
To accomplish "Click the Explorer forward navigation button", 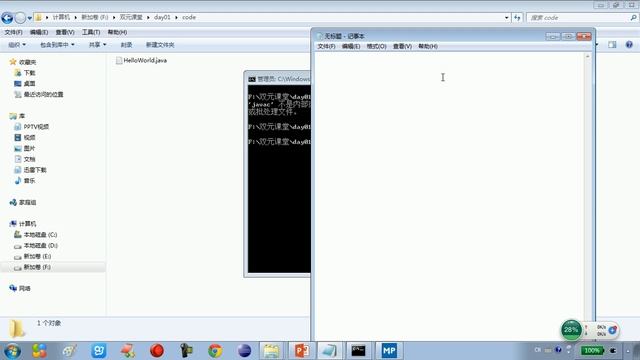I will coord(20,18).
